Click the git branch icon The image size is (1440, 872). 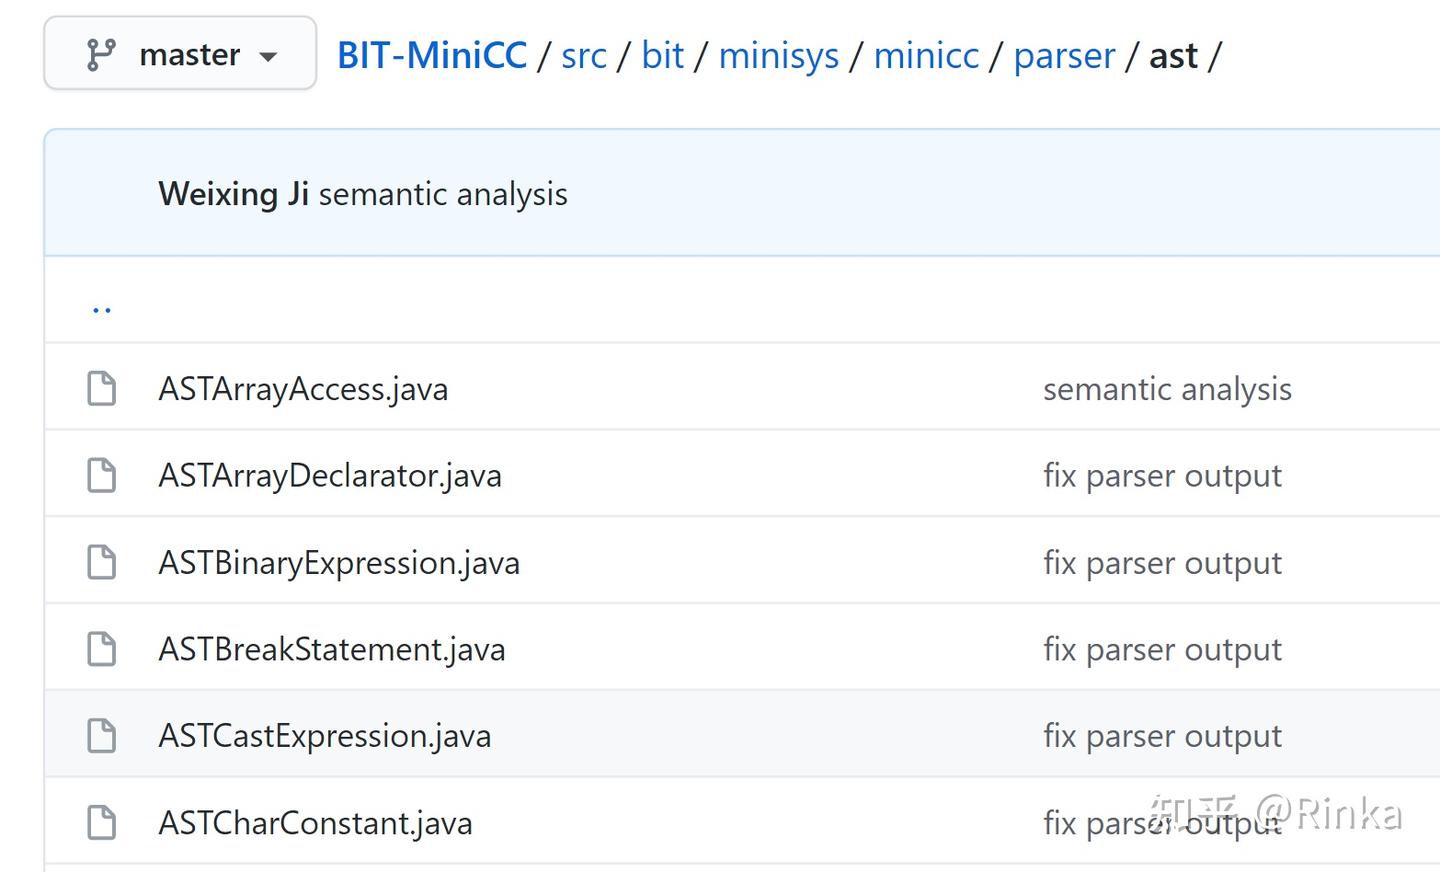101,54
